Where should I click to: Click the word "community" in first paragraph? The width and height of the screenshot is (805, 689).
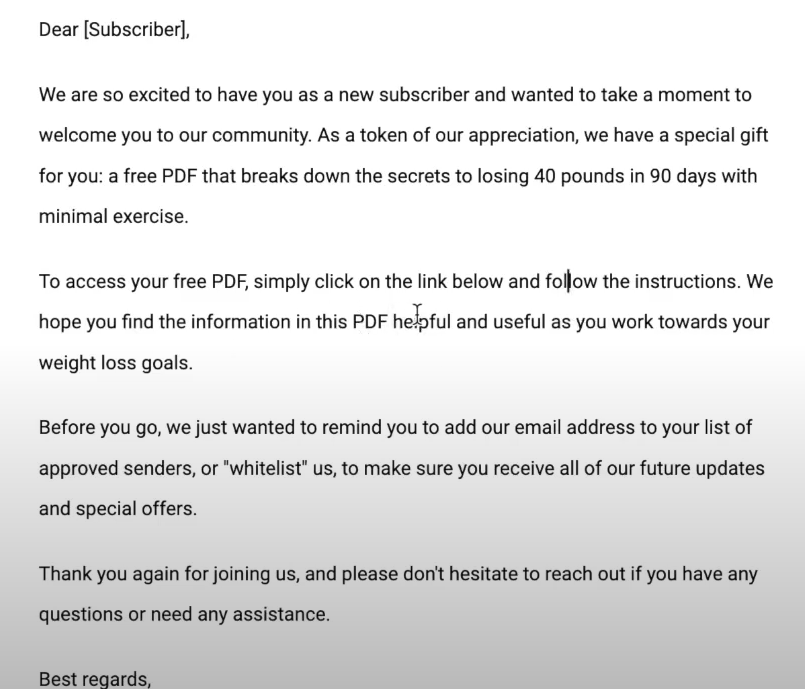tap(261, 136)
